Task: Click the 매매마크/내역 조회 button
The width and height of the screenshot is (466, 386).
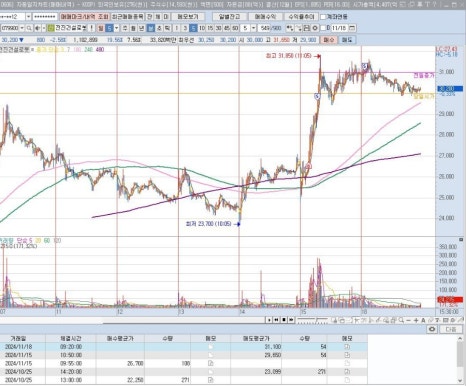Action: point(84,17)
